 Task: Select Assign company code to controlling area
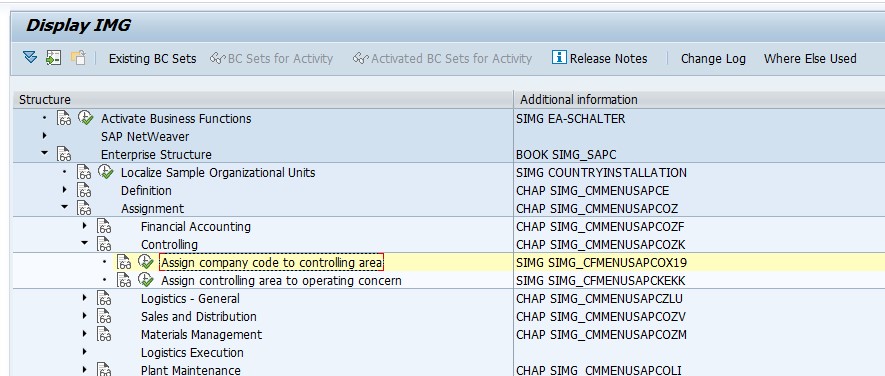coord(272,263)
